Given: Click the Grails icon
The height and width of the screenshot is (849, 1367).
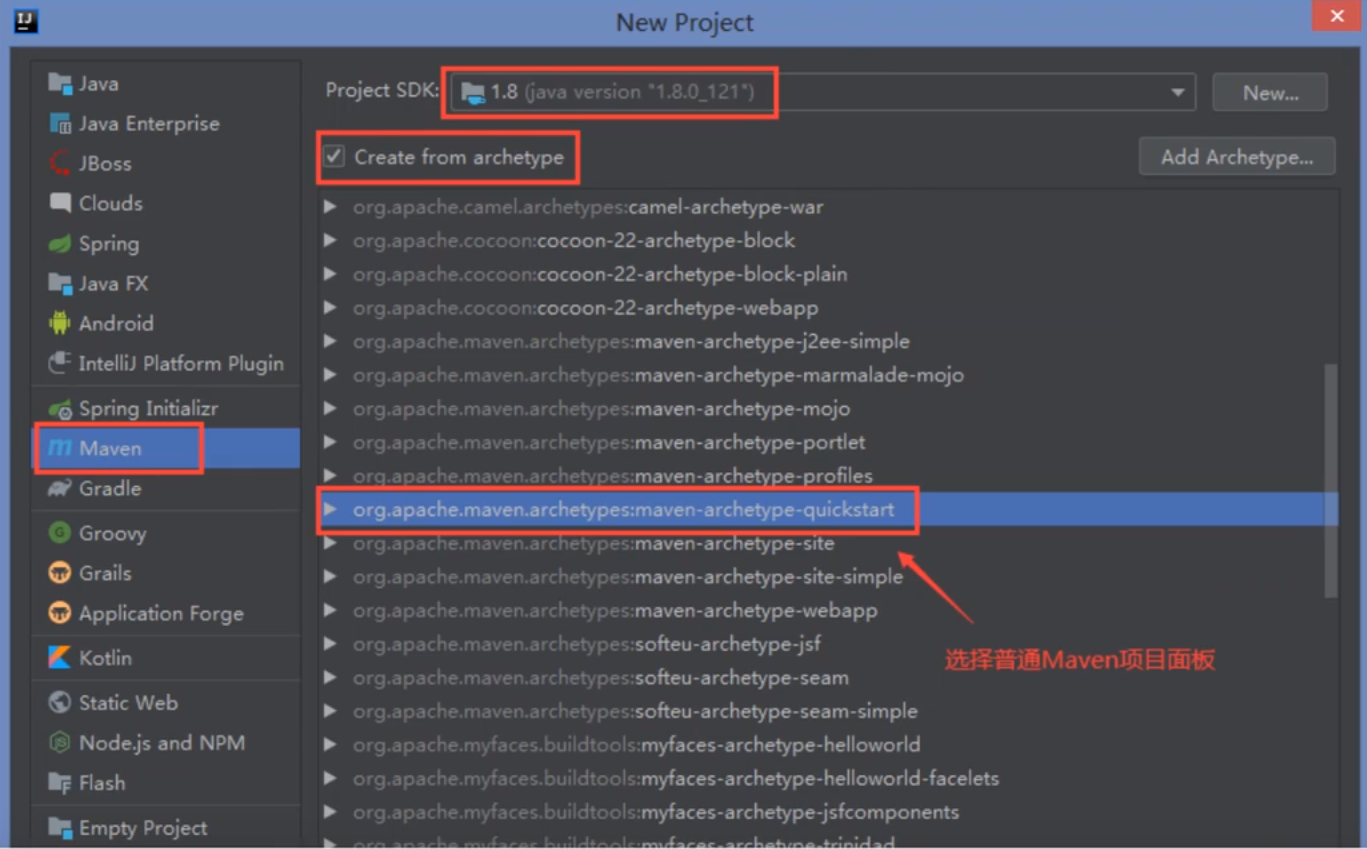Looking at the screenshot, I should tap(60, 573).
